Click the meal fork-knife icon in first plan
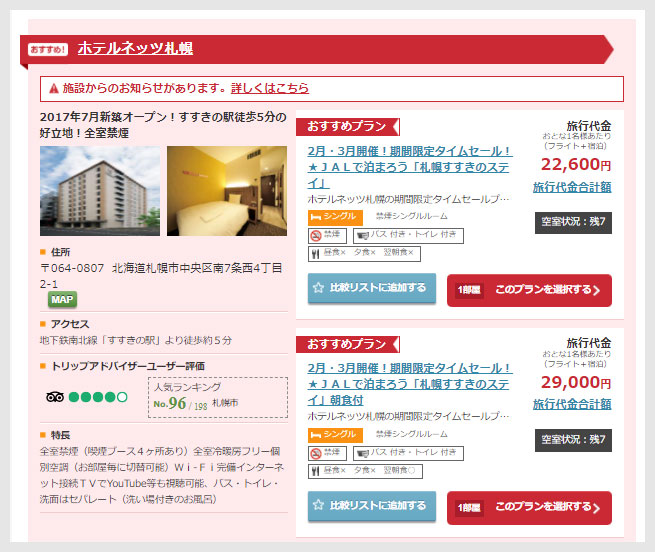 (x=315, y=254)
